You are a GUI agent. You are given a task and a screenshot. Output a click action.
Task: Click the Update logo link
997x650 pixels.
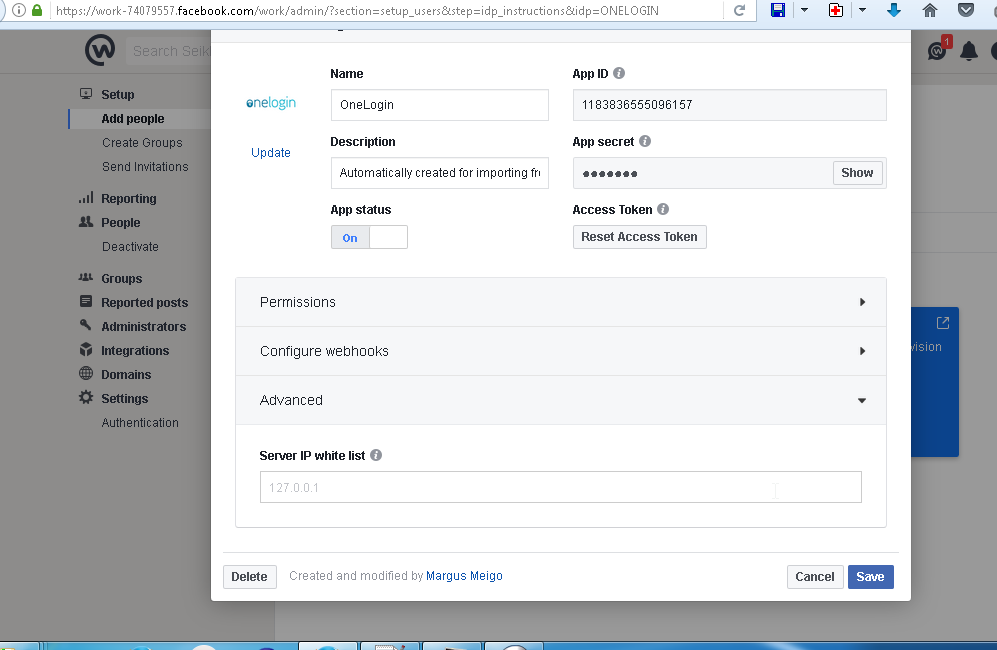tap(271, 153)
